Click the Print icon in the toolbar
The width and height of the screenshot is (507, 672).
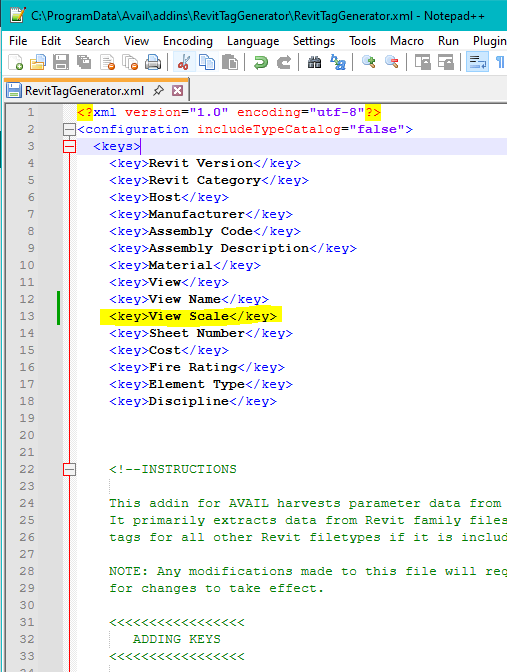click(x=153, y=63)
